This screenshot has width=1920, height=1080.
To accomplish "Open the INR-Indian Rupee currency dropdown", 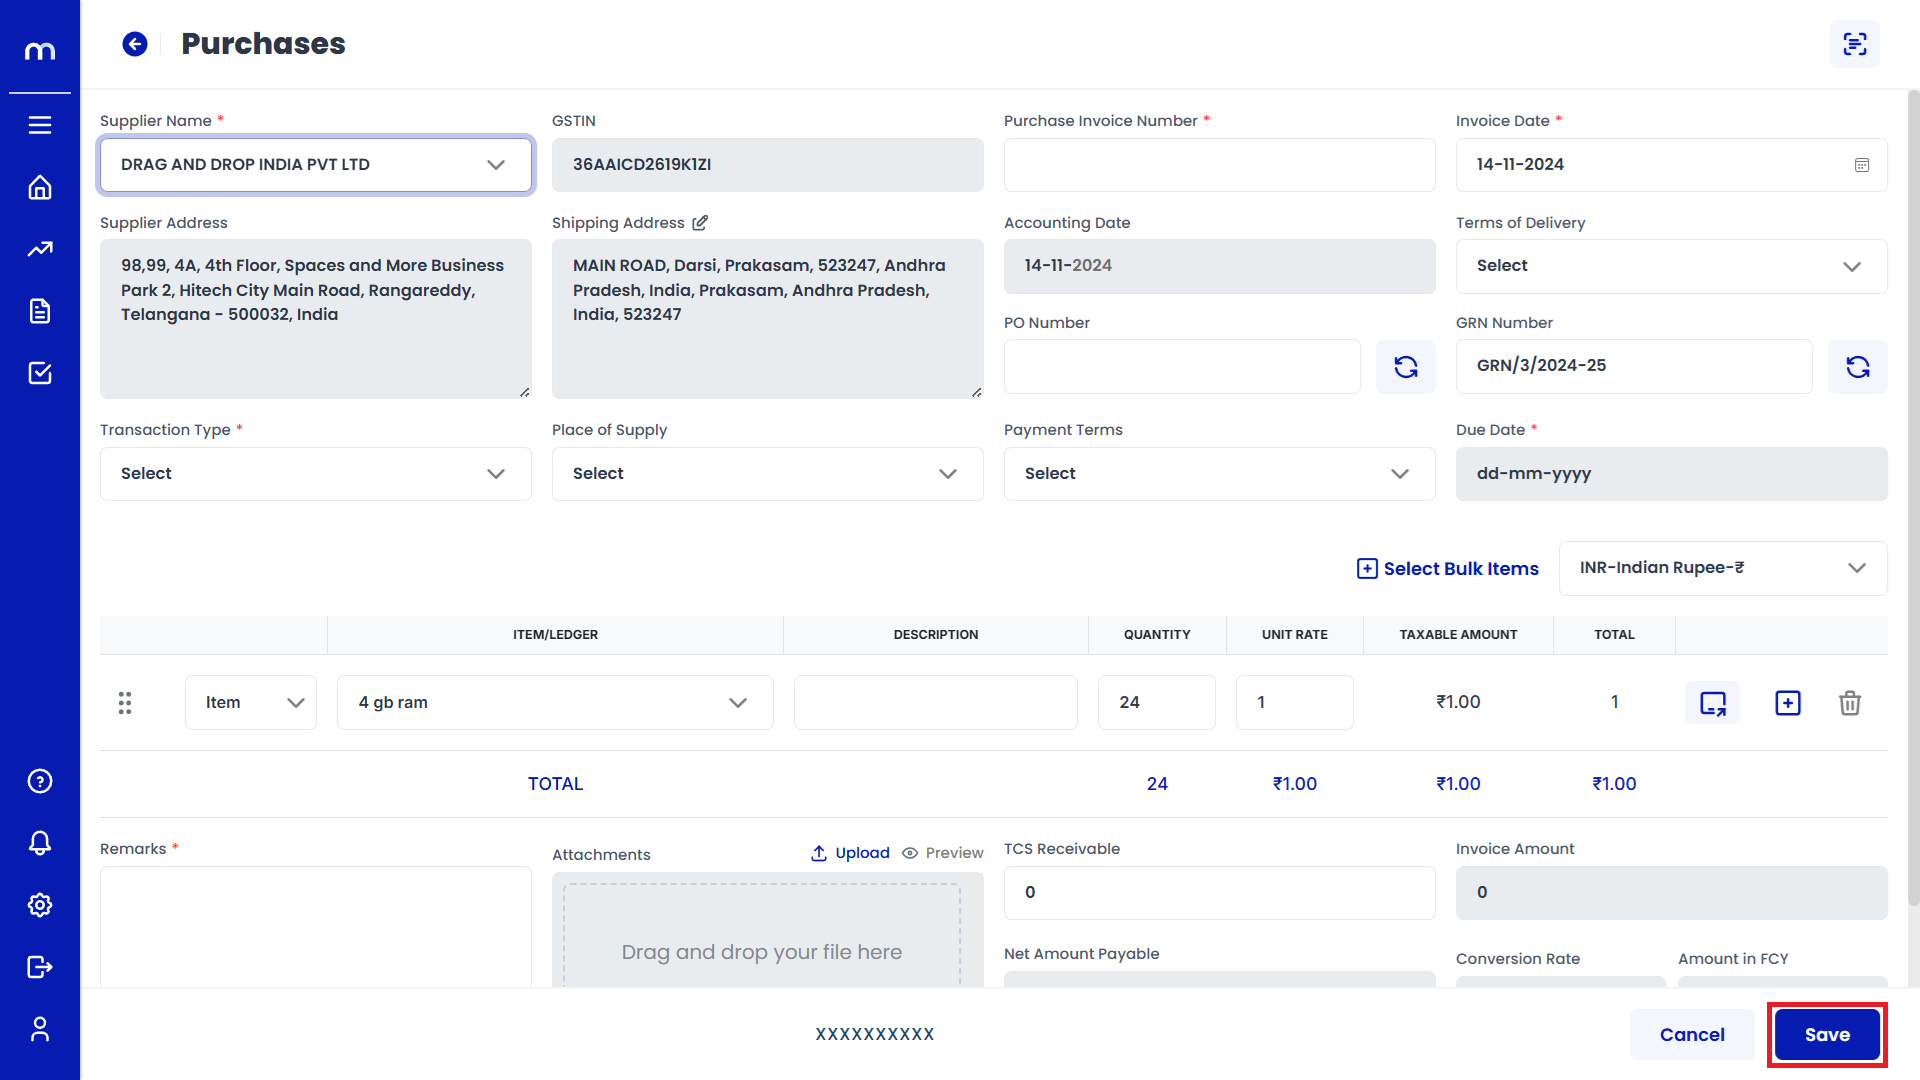I will coord(1722,568).
